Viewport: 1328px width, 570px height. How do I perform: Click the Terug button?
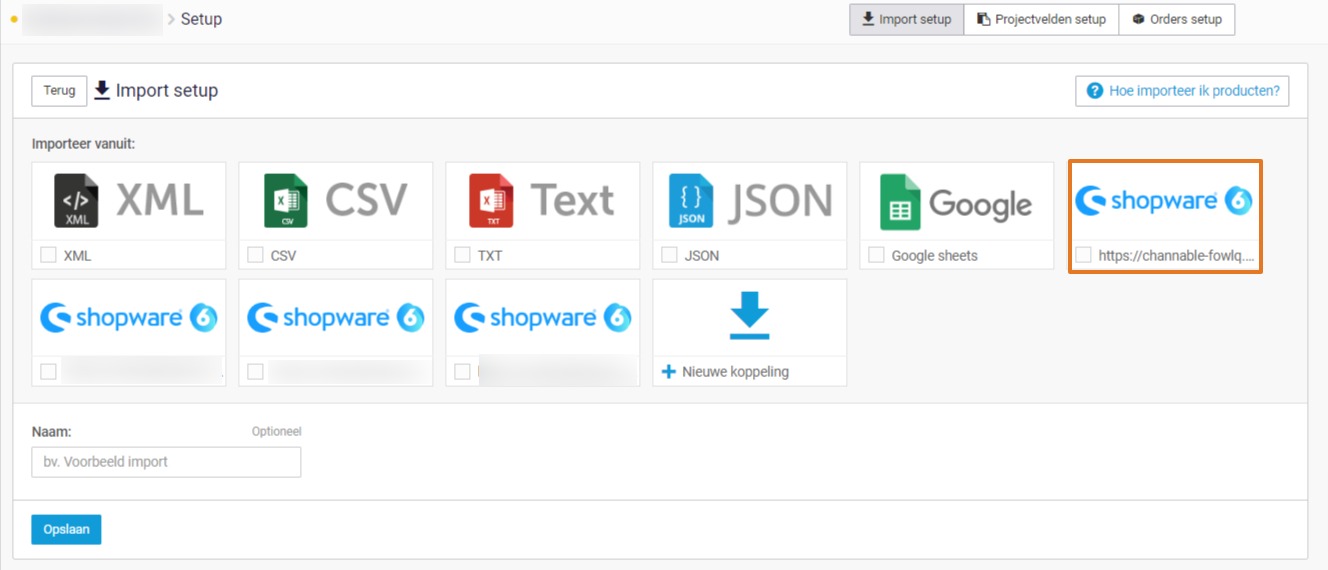pos(60,91)
